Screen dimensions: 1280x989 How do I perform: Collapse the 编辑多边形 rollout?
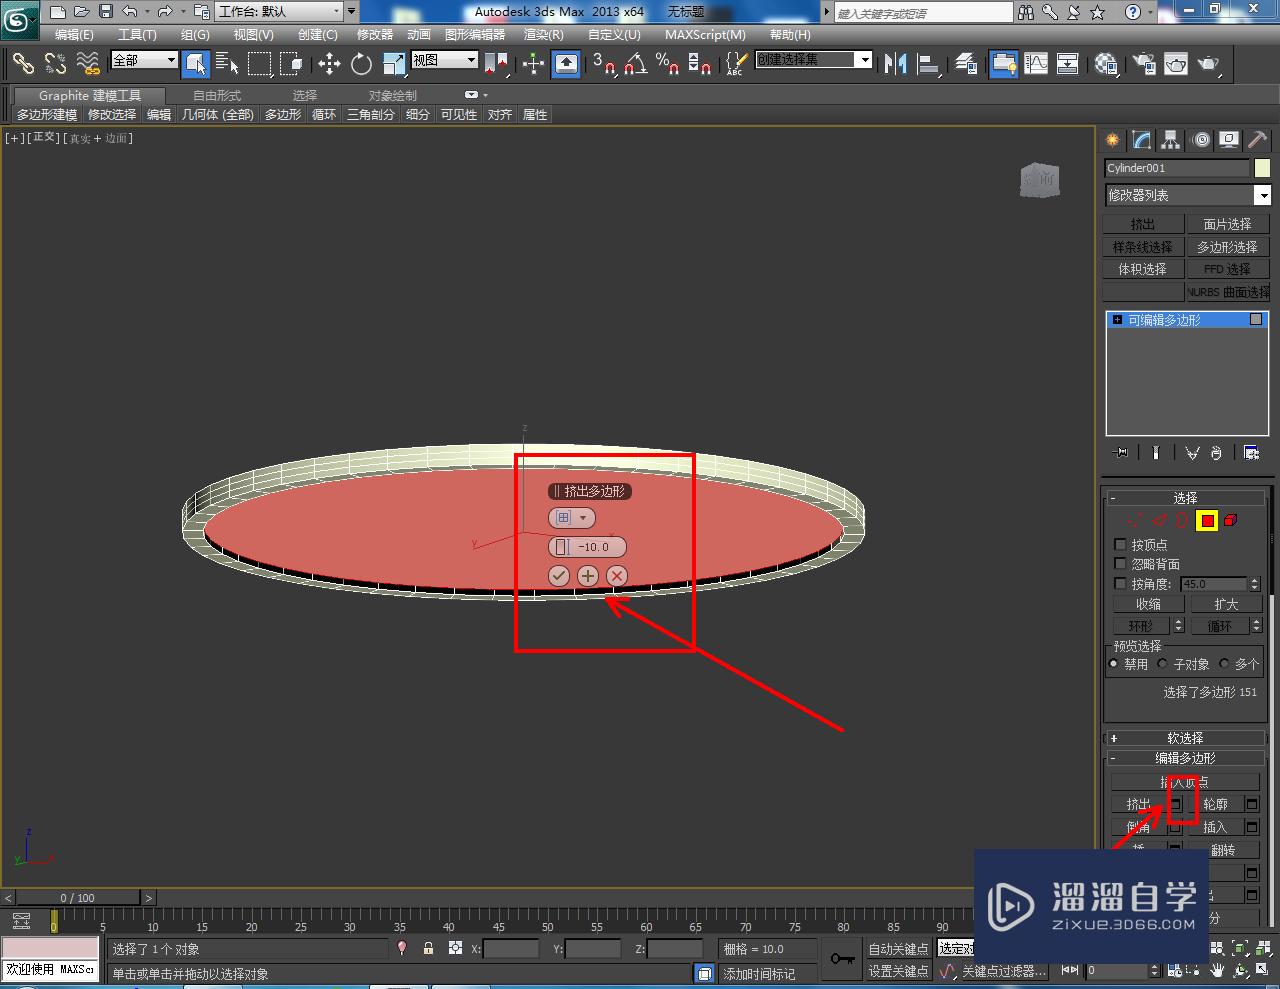tap(1186, 758)
